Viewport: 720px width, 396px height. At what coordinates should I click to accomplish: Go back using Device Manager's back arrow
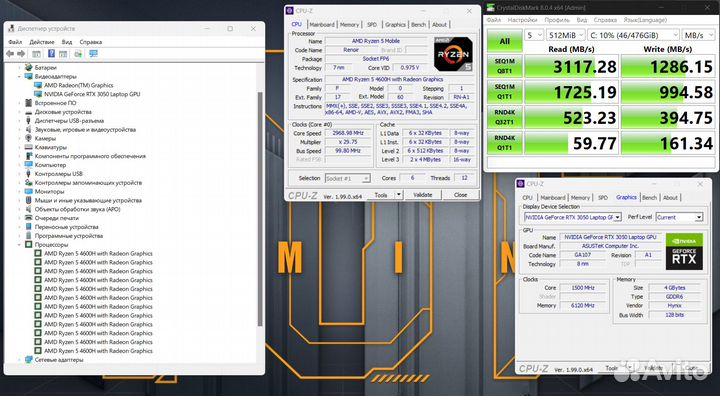pos(10,54)
